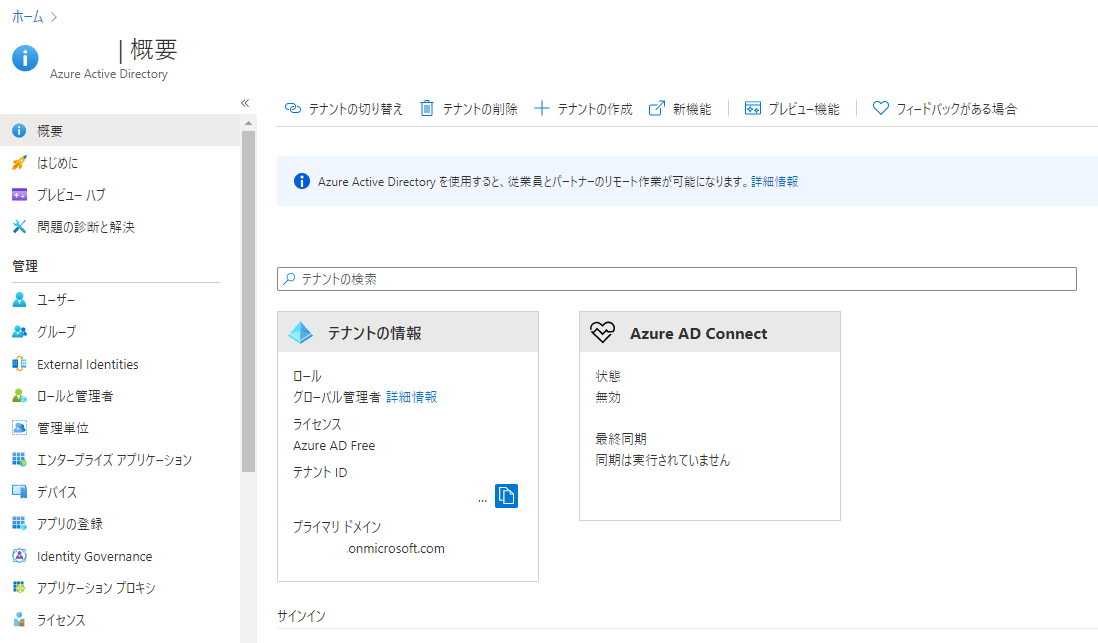Click the アプリの登録 icon
Viewport: 1098px width, 643px height.
pos(19,523)
